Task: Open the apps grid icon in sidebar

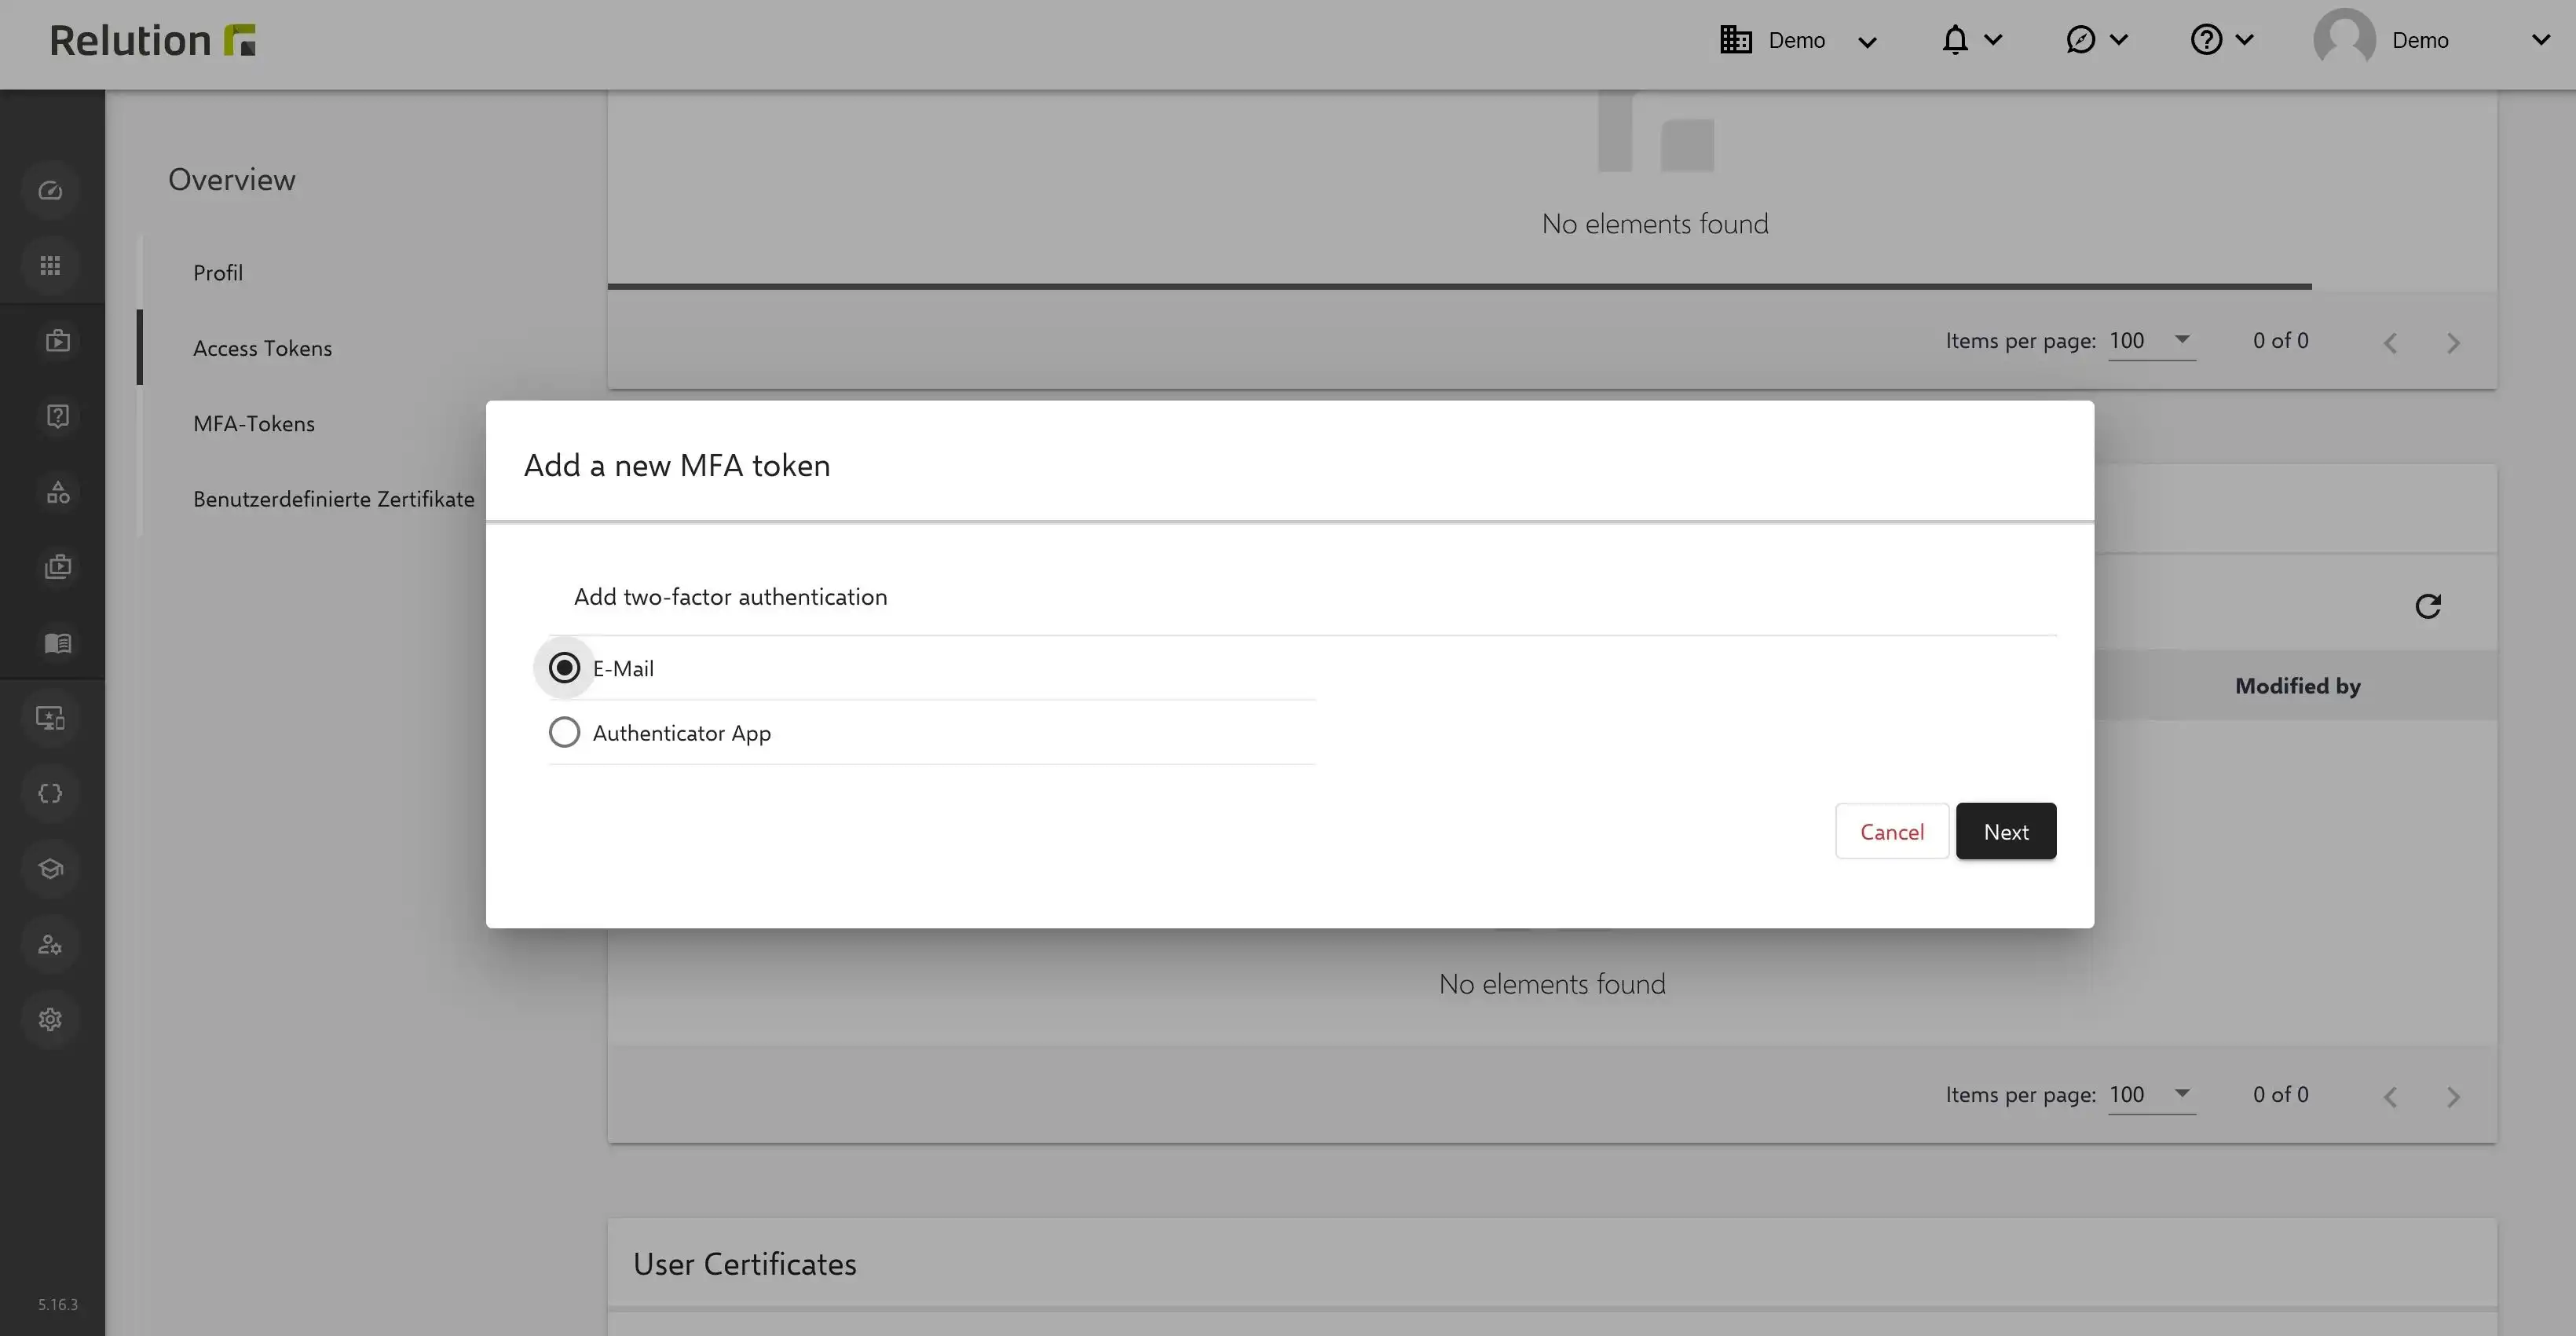Action: point(51,265)
